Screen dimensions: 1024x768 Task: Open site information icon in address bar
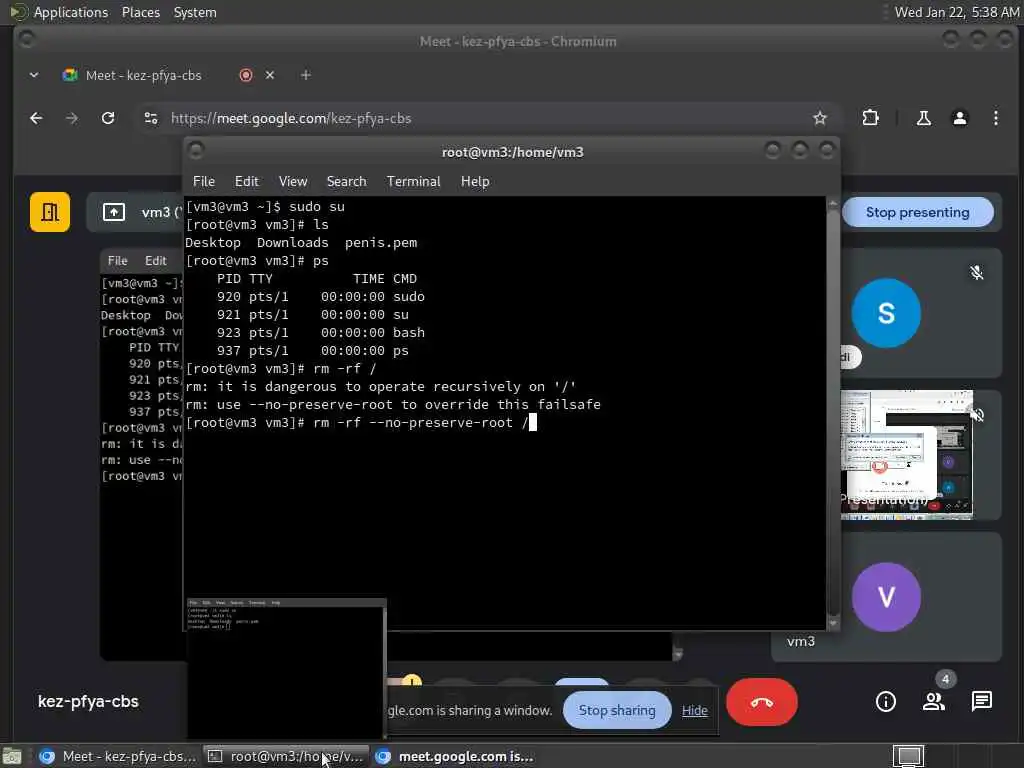click(x=151, y=118)
